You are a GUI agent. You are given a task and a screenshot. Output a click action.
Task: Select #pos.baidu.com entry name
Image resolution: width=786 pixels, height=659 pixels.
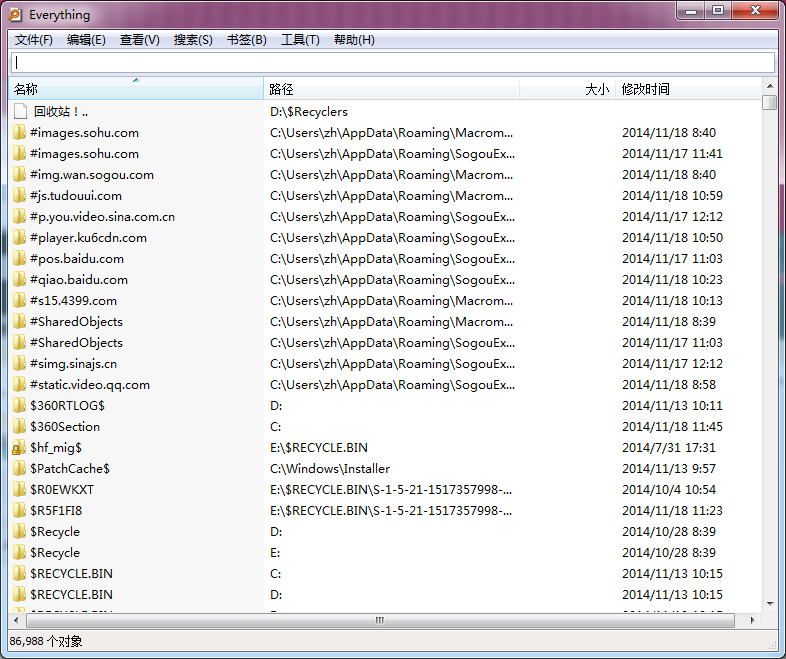click(x=77, y=259)
